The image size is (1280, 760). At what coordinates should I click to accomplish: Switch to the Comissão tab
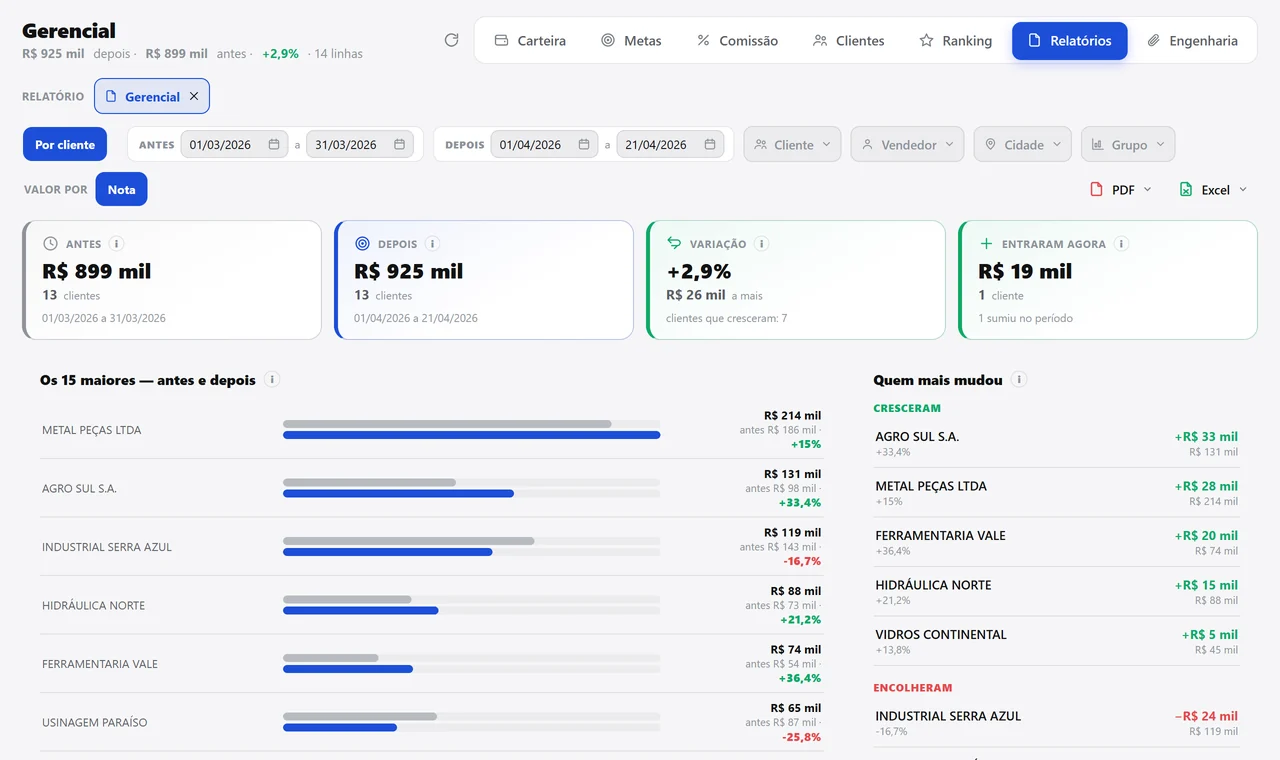(x=737, y=40)
